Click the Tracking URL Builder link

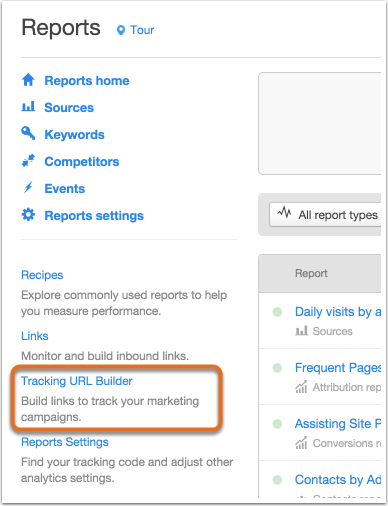[x=77, y=381]
